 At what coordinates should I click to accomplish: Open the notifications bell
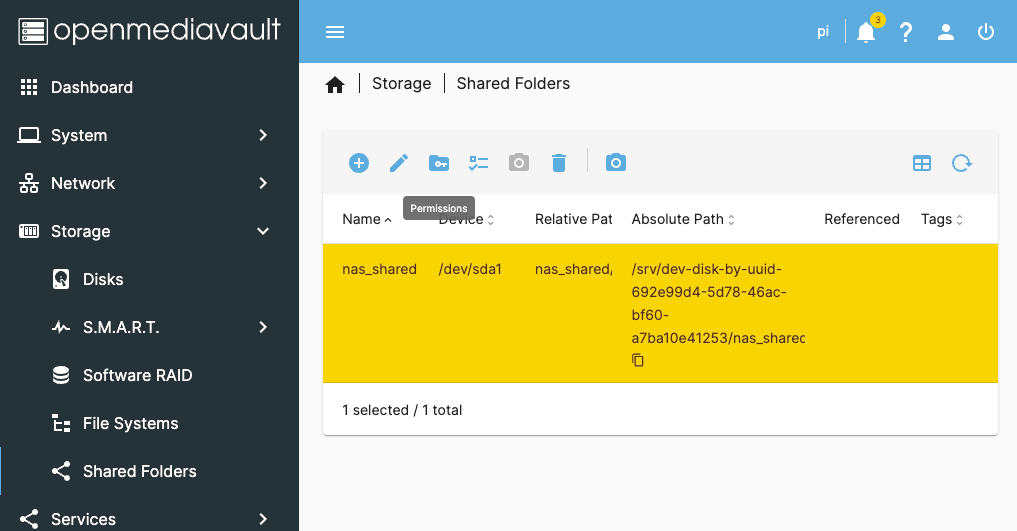point(866,32)
